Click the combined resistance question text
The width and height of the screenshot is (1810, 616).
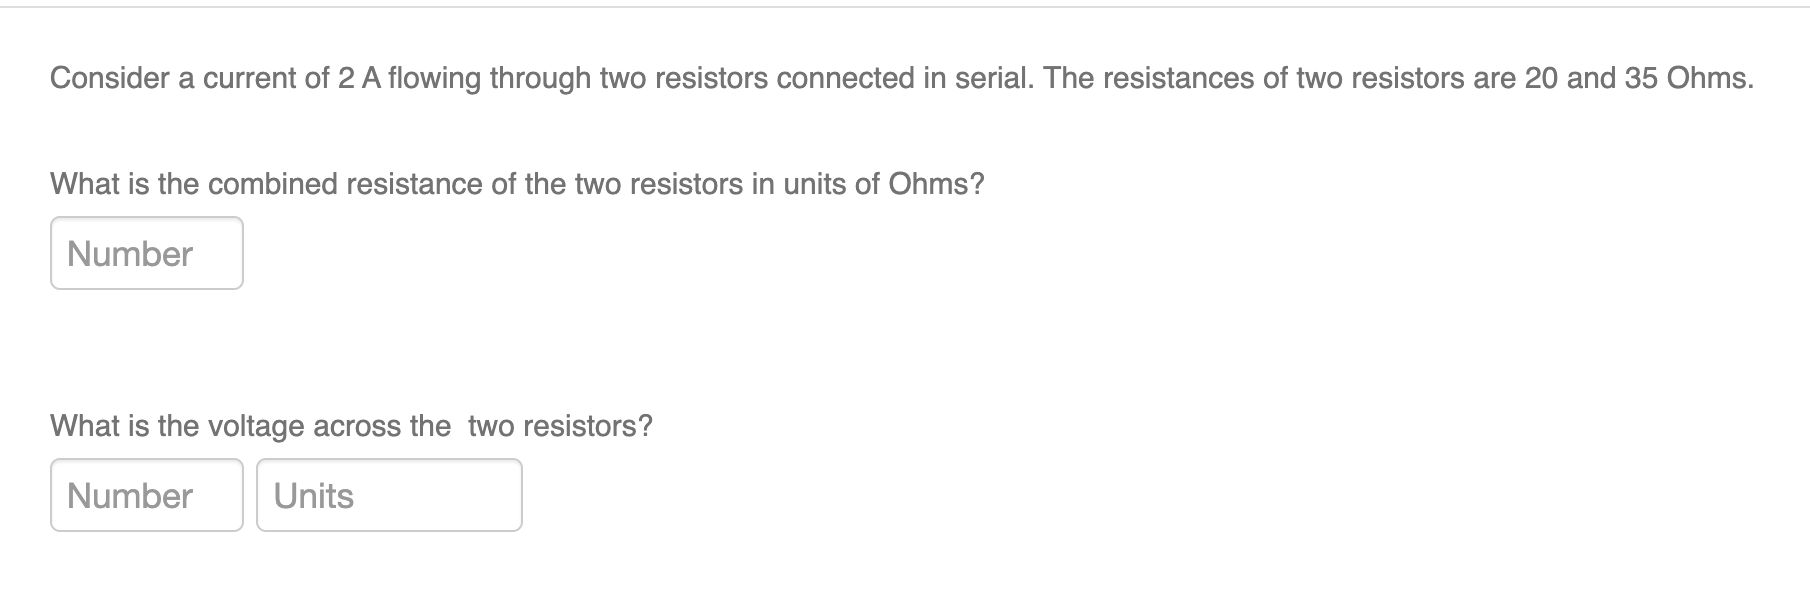516,183
